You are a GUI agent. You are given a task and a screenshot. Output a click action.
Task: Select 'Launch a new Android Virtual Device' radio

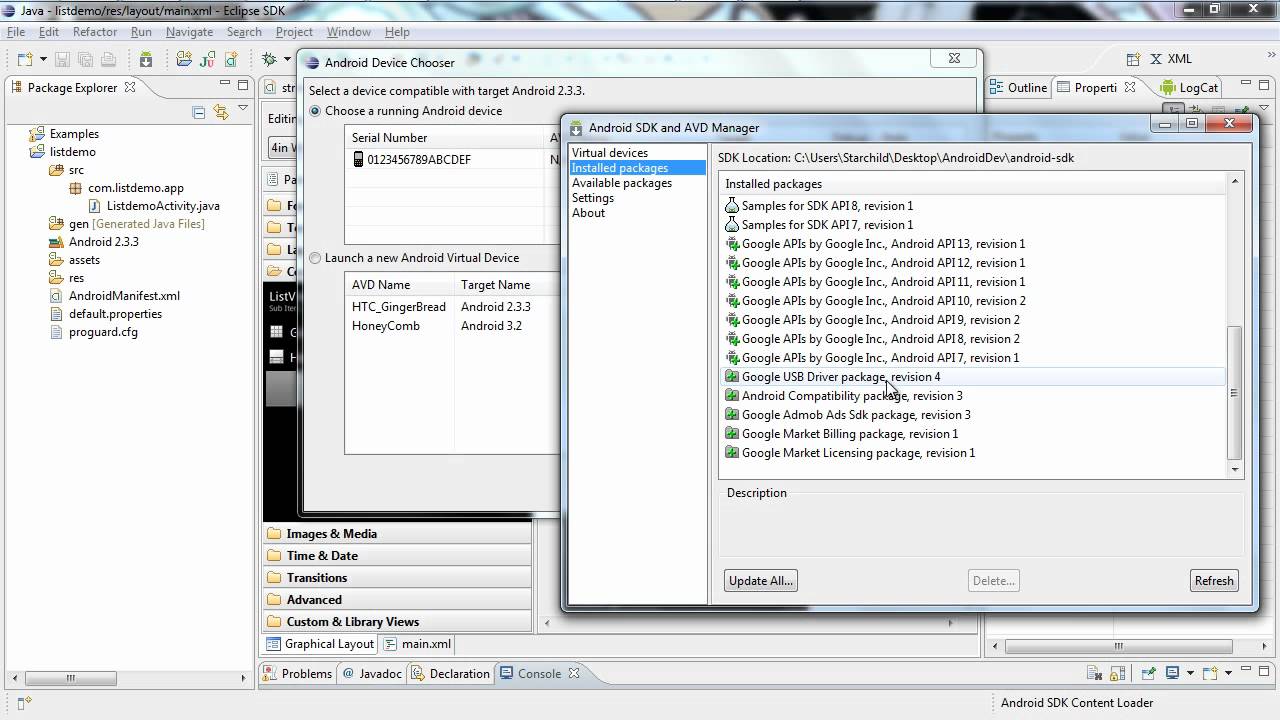tap(316, 258)
